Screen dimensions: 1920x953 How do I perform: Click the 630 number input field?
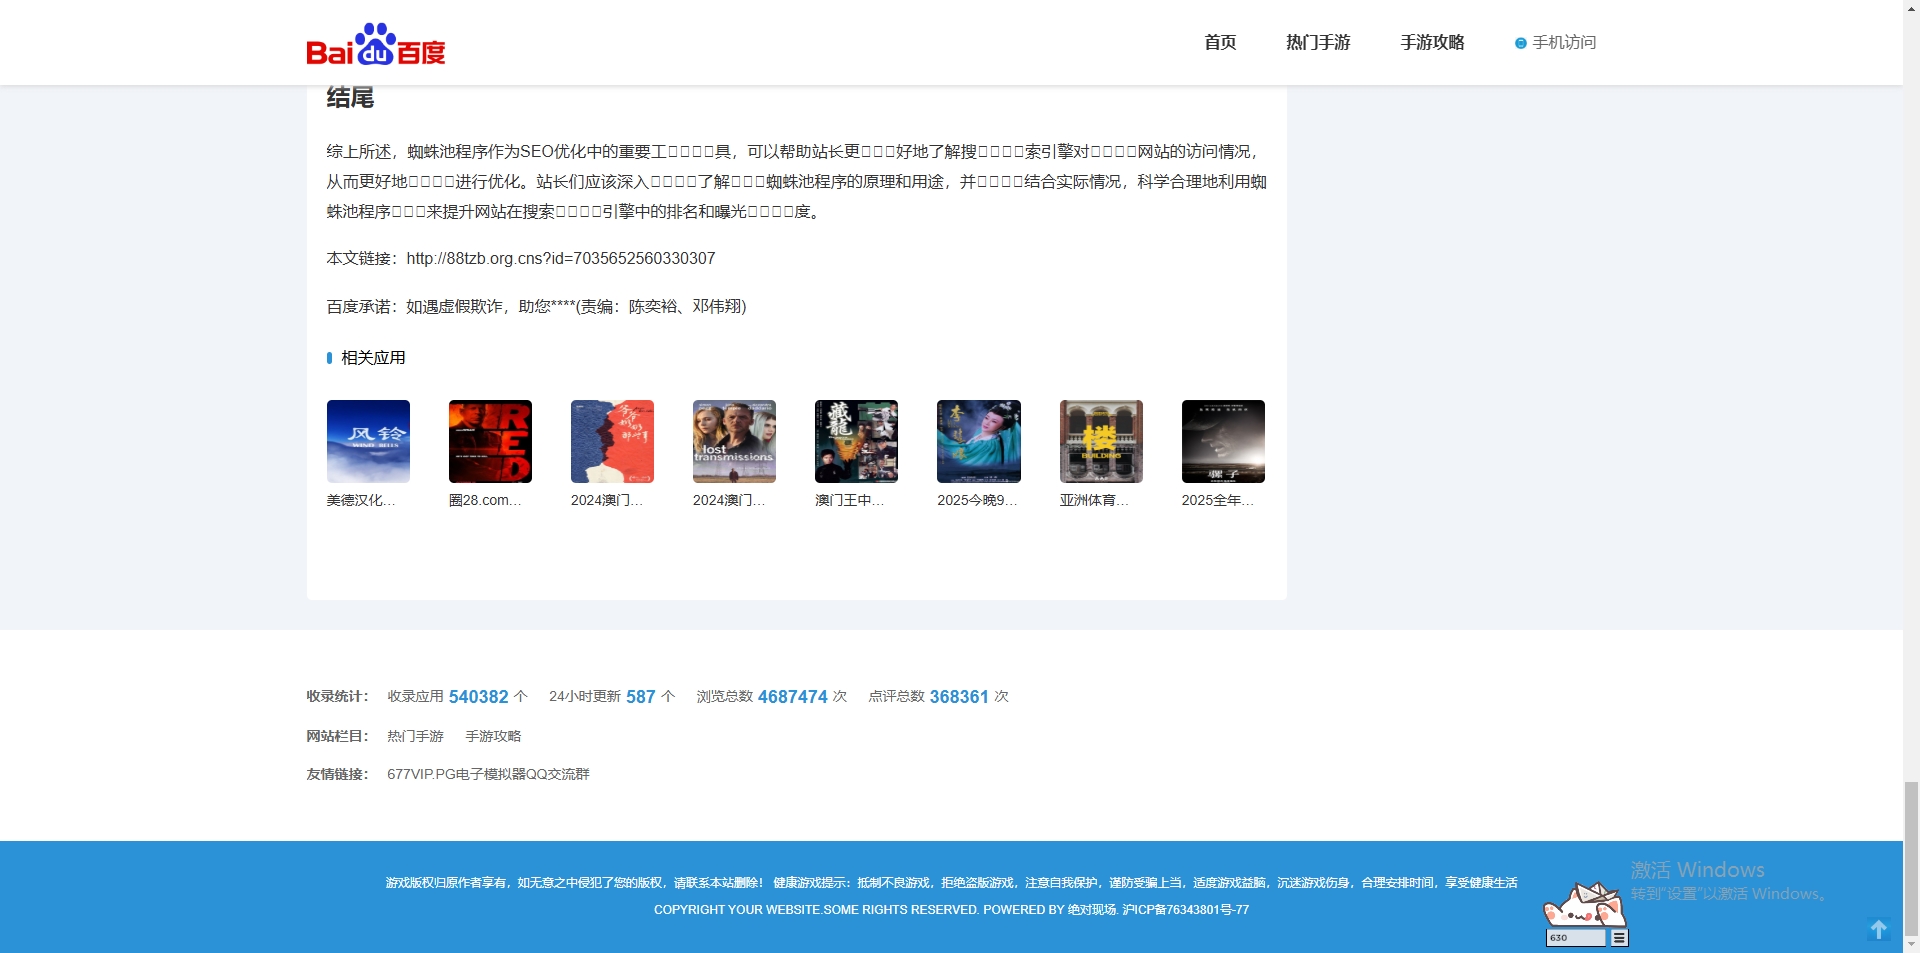[x=1578, y=938]
